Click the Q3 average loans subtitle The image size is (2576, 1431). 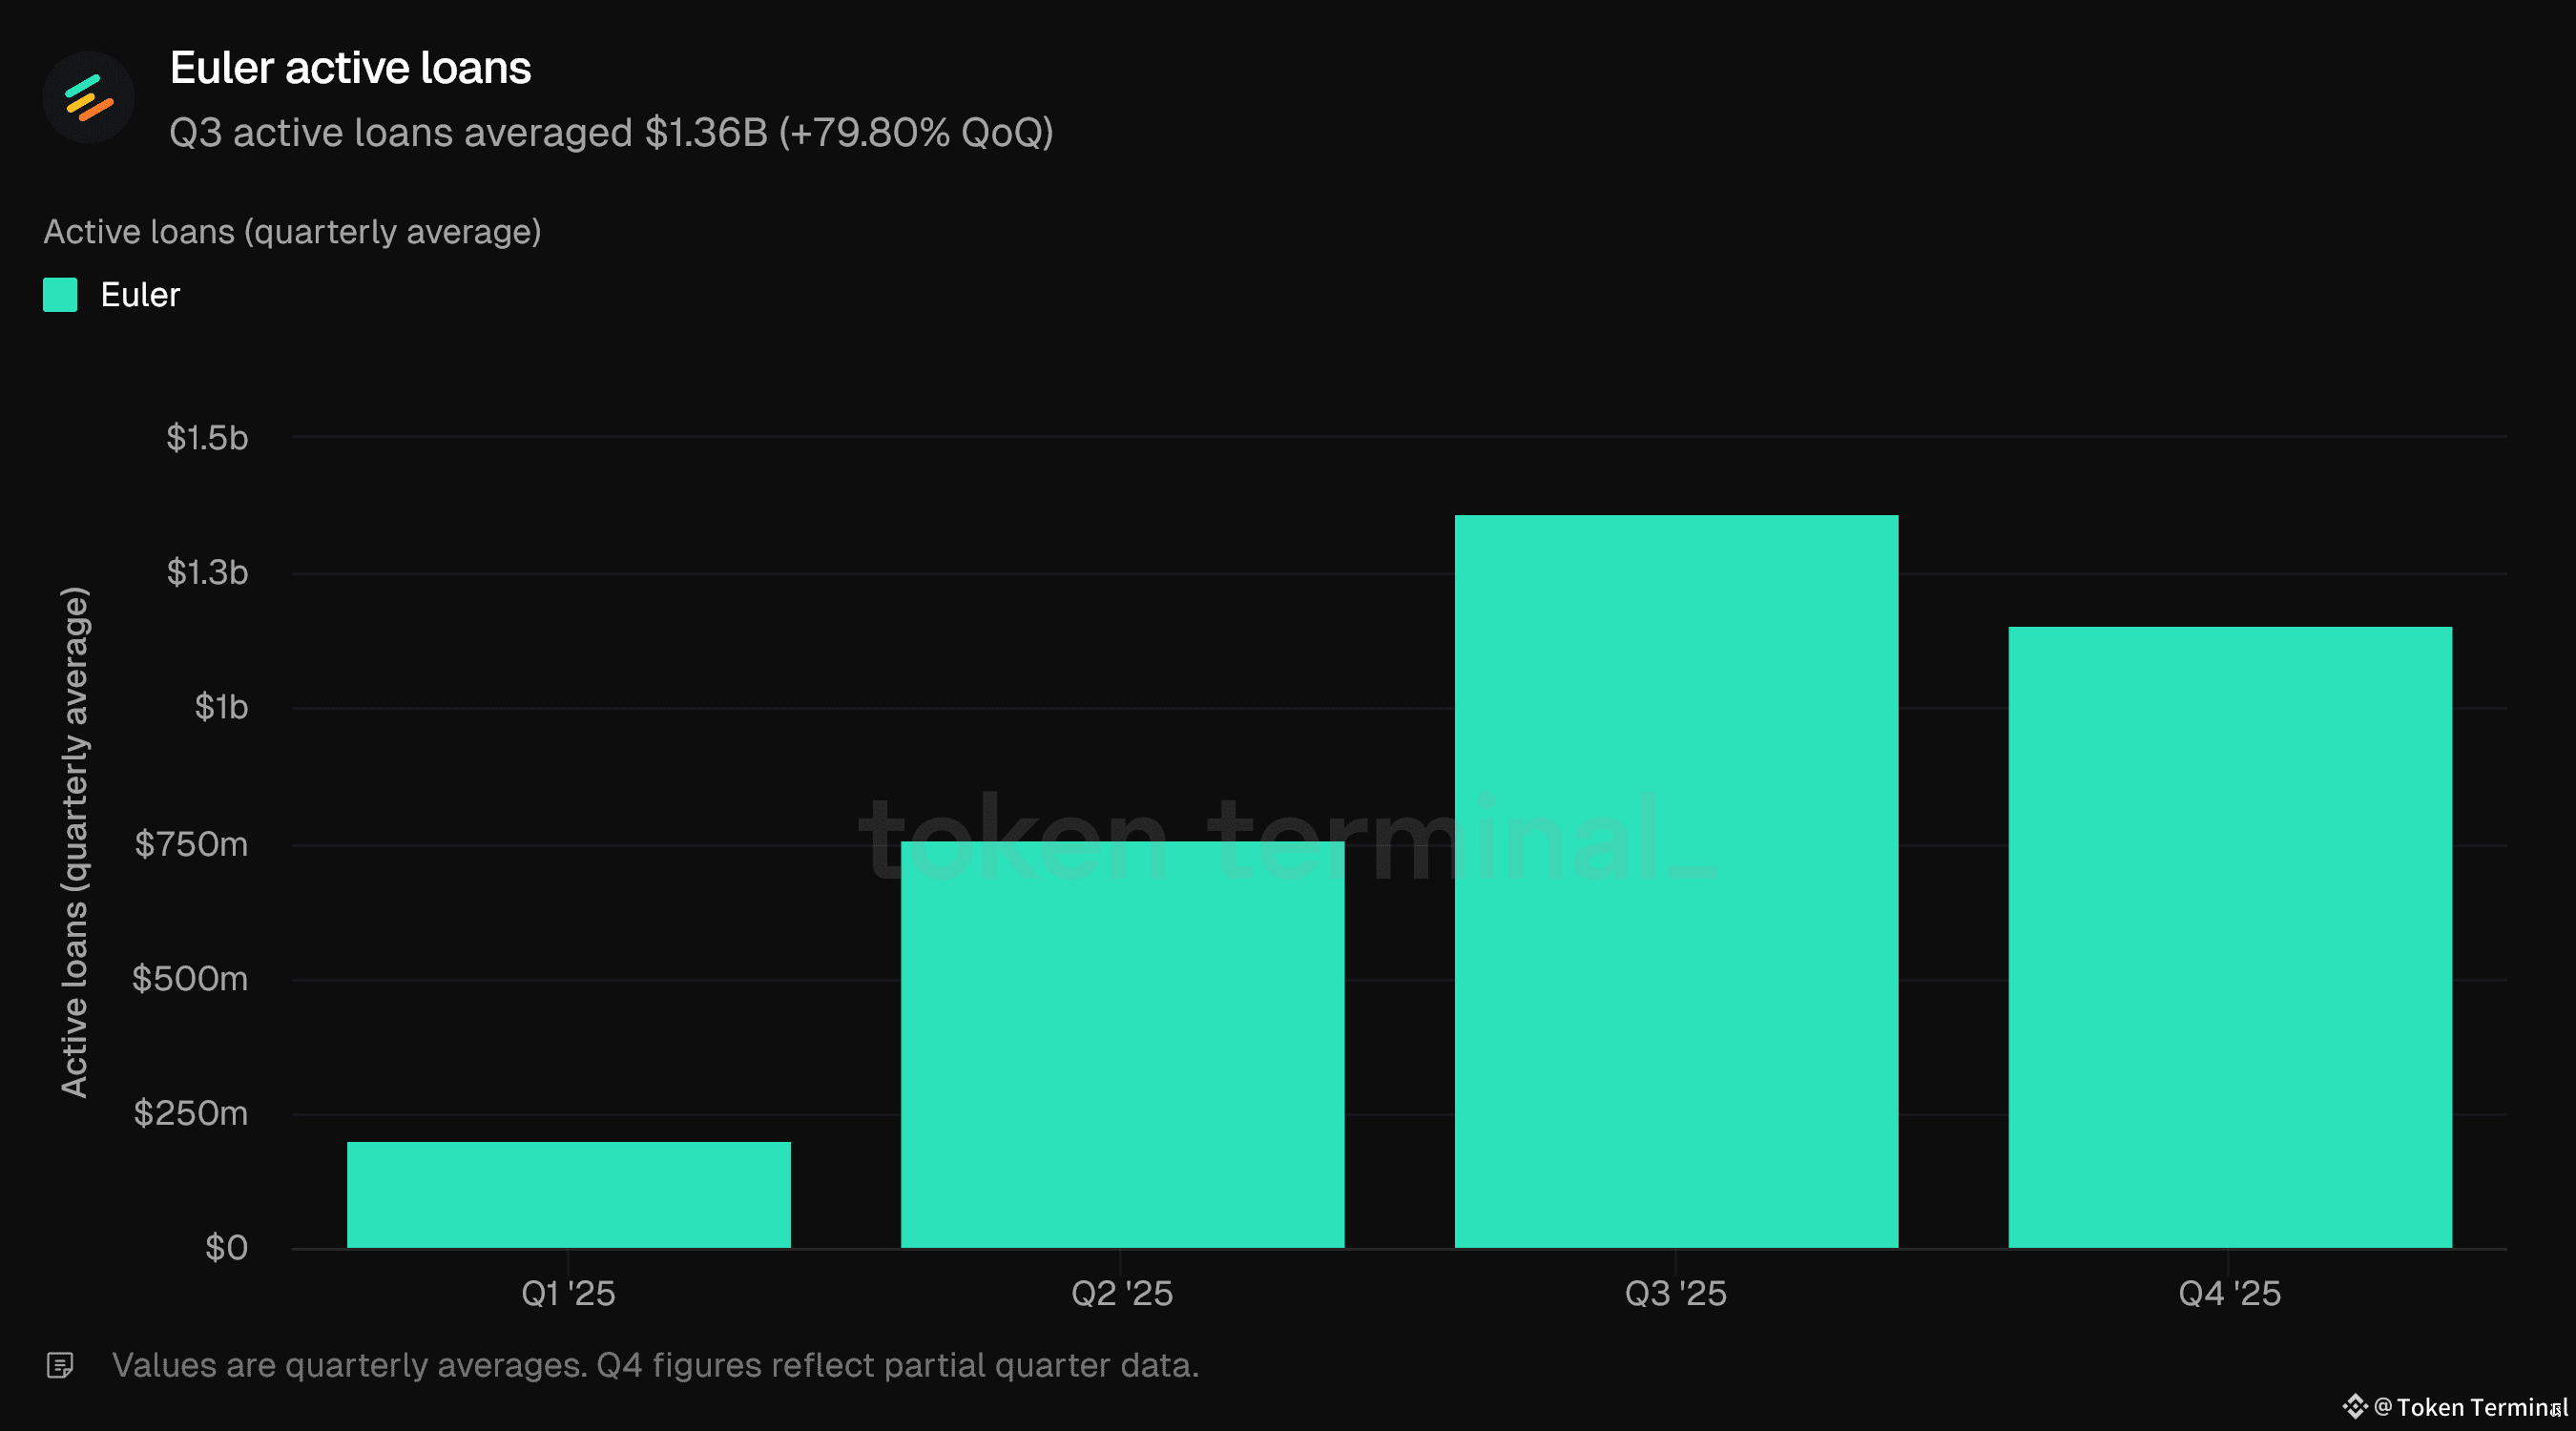[611, 133]
